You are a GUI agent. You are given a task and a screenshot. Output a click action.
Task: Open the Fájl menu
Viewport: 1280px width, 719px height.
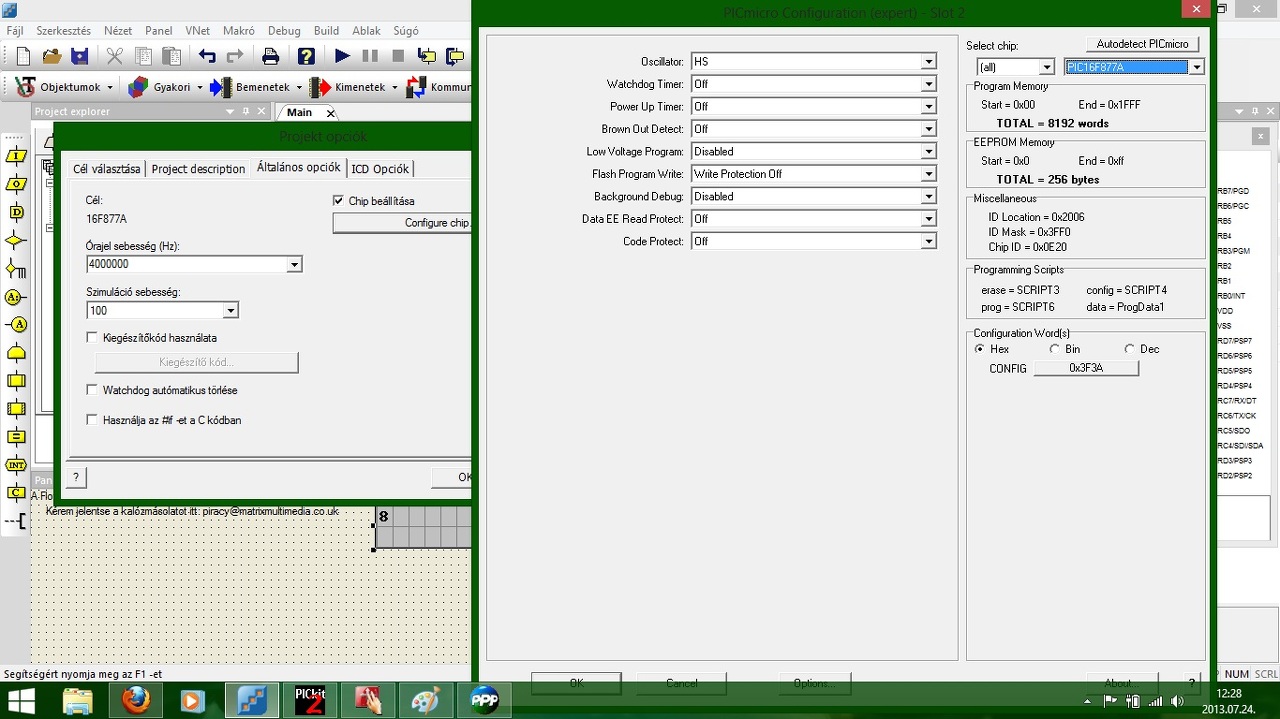[x=15, y=31]
